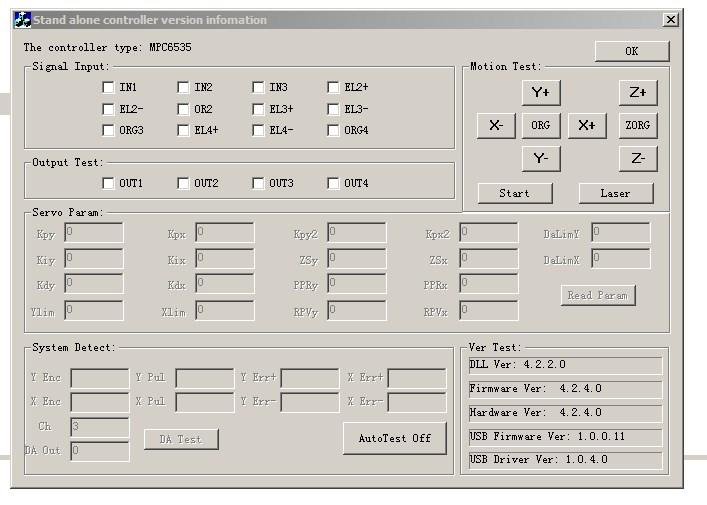The height and width of the screenshot is (505, 707).
Task: Tick the EL4- signal checkbox
Action: click(258, 130)
